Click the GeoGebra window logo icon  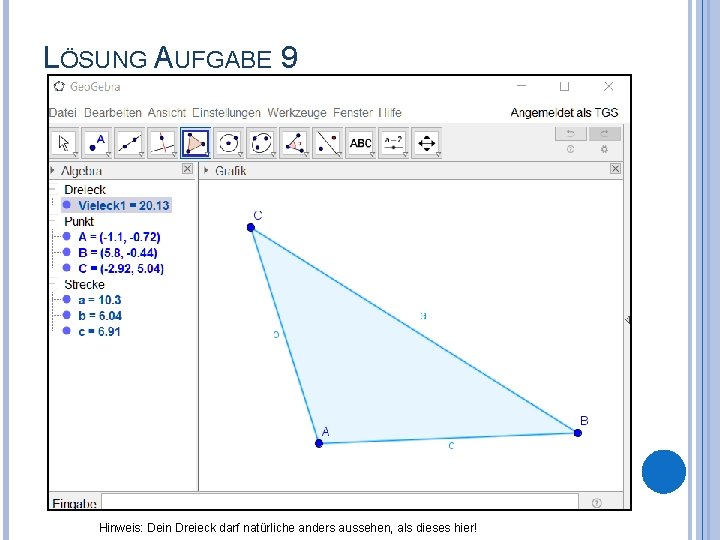[59, 86]
